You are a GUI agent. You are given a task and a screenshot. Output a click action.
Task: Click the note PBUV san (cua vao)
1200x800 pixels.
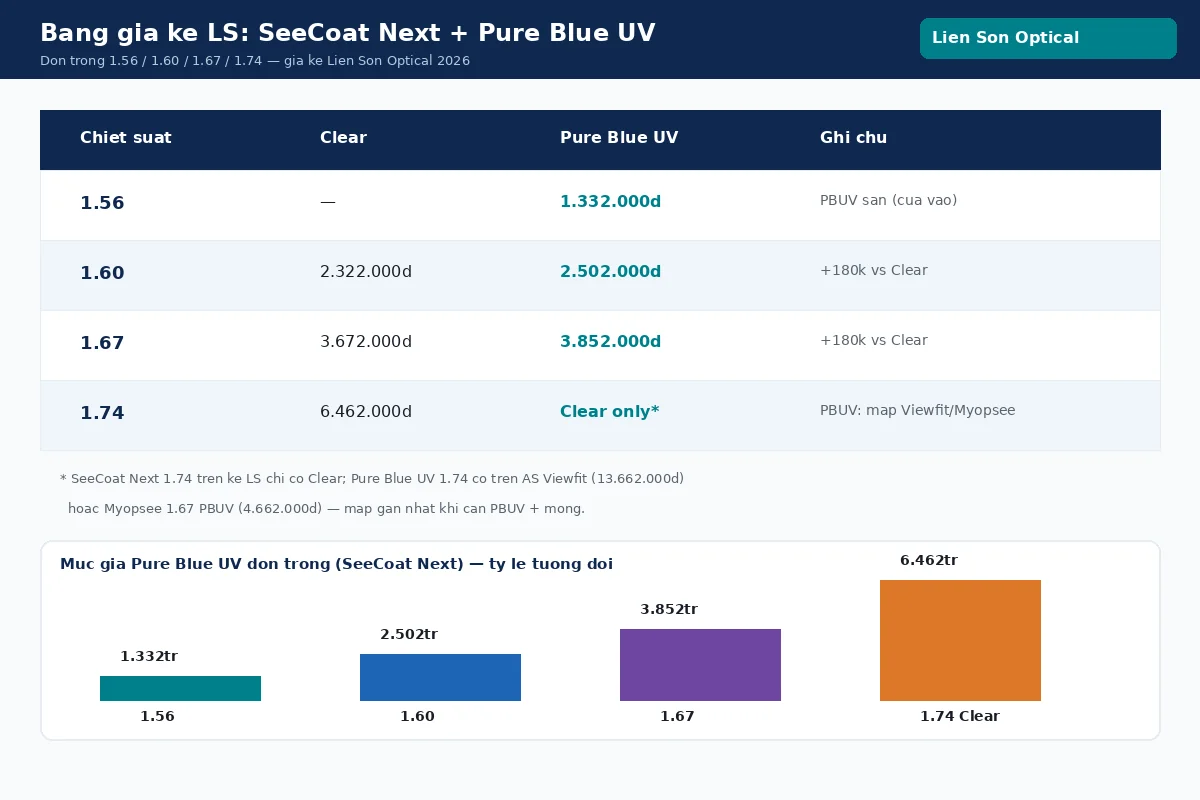point(888,200)
